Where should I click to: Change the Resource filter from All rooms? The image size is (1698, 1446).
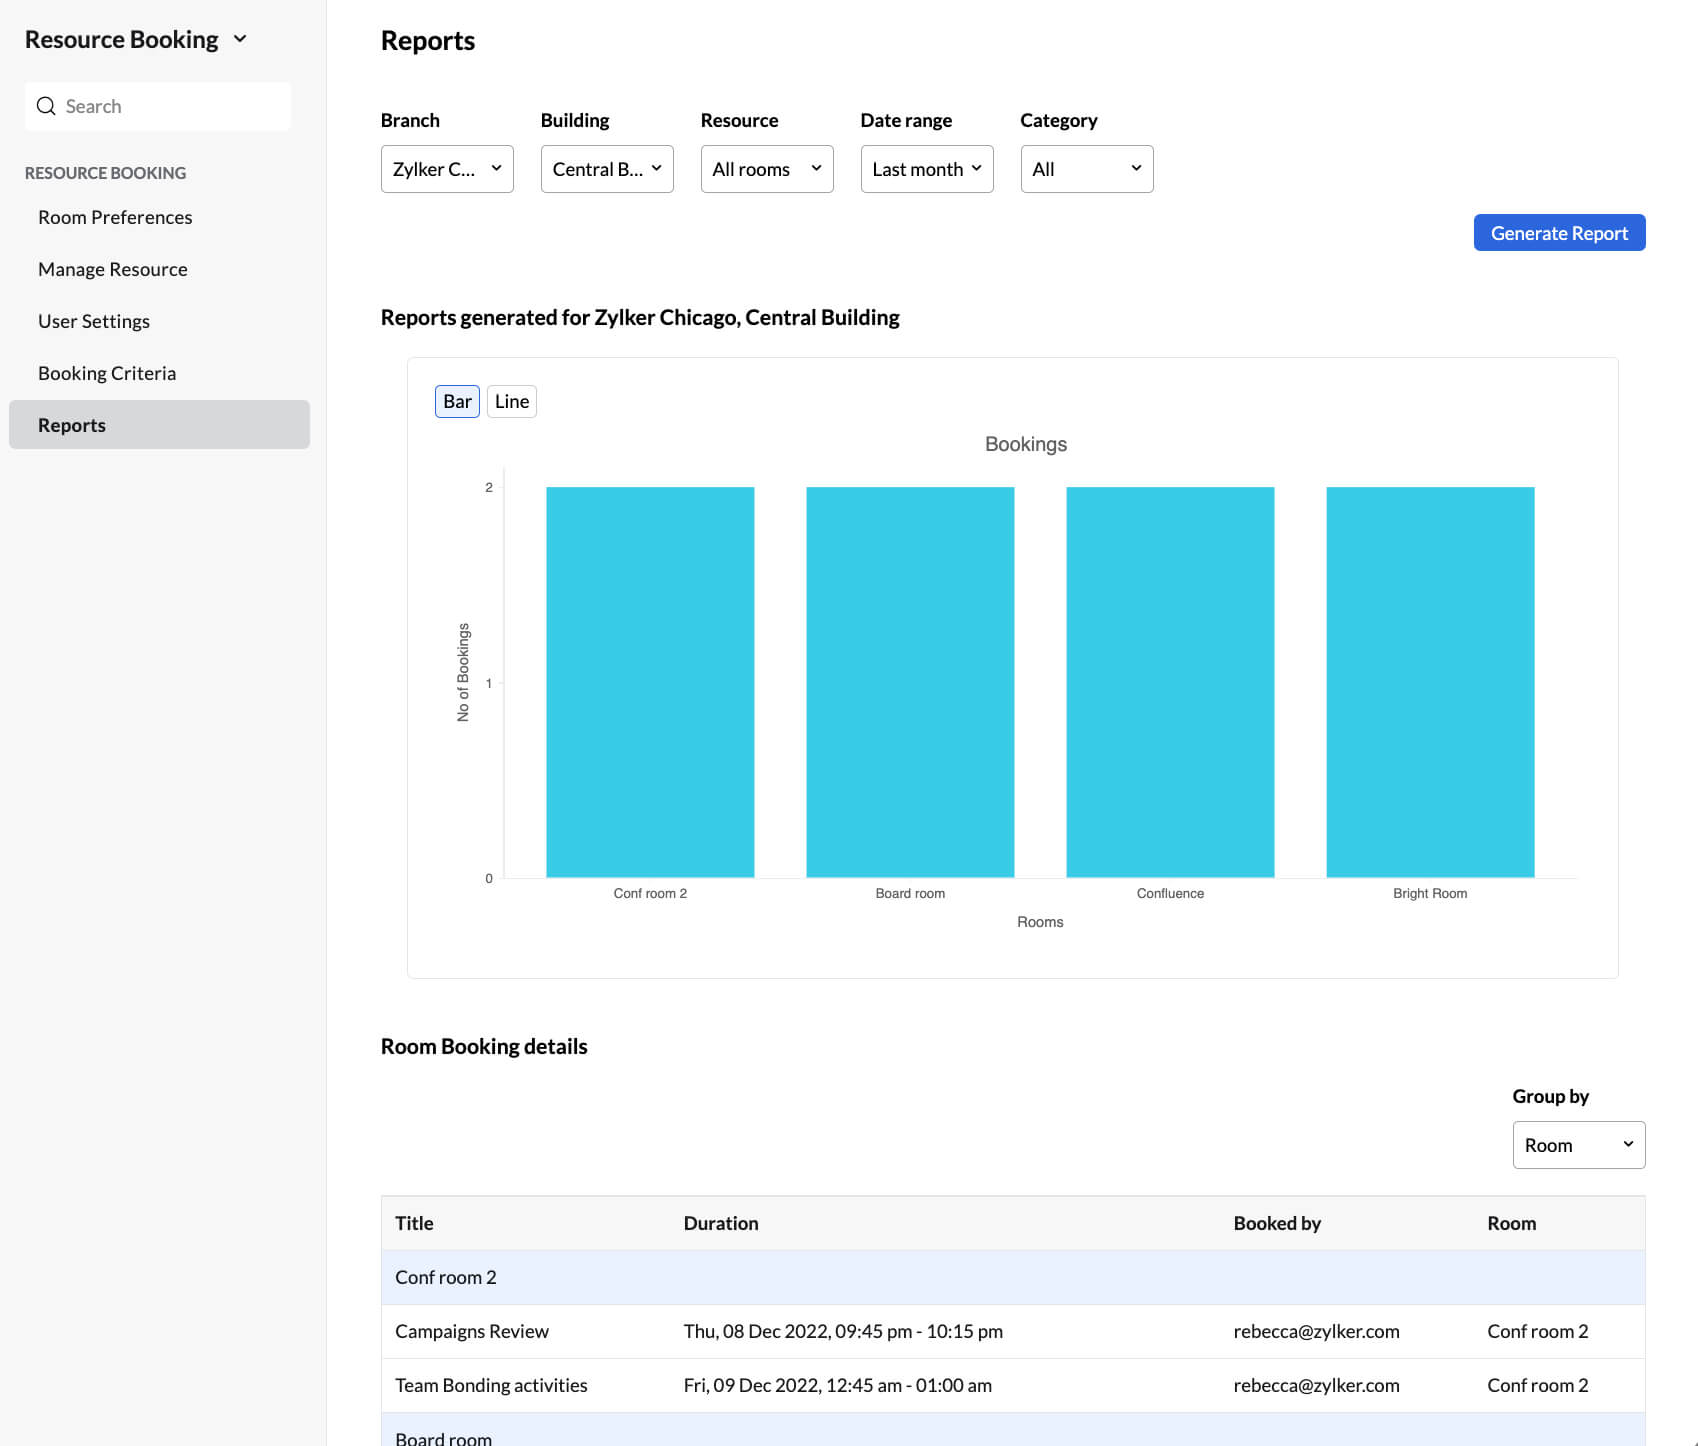[766, 169]
